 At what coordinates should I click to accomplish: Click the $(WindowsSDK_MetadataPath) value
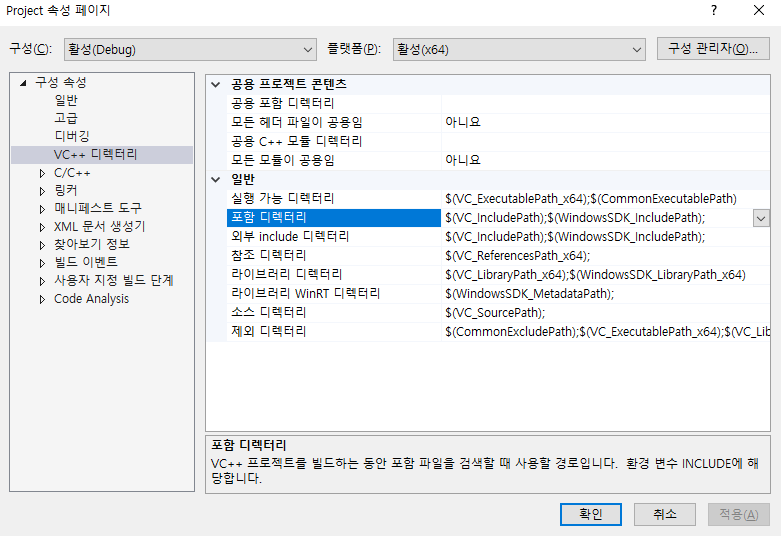(x=606, y=293)
